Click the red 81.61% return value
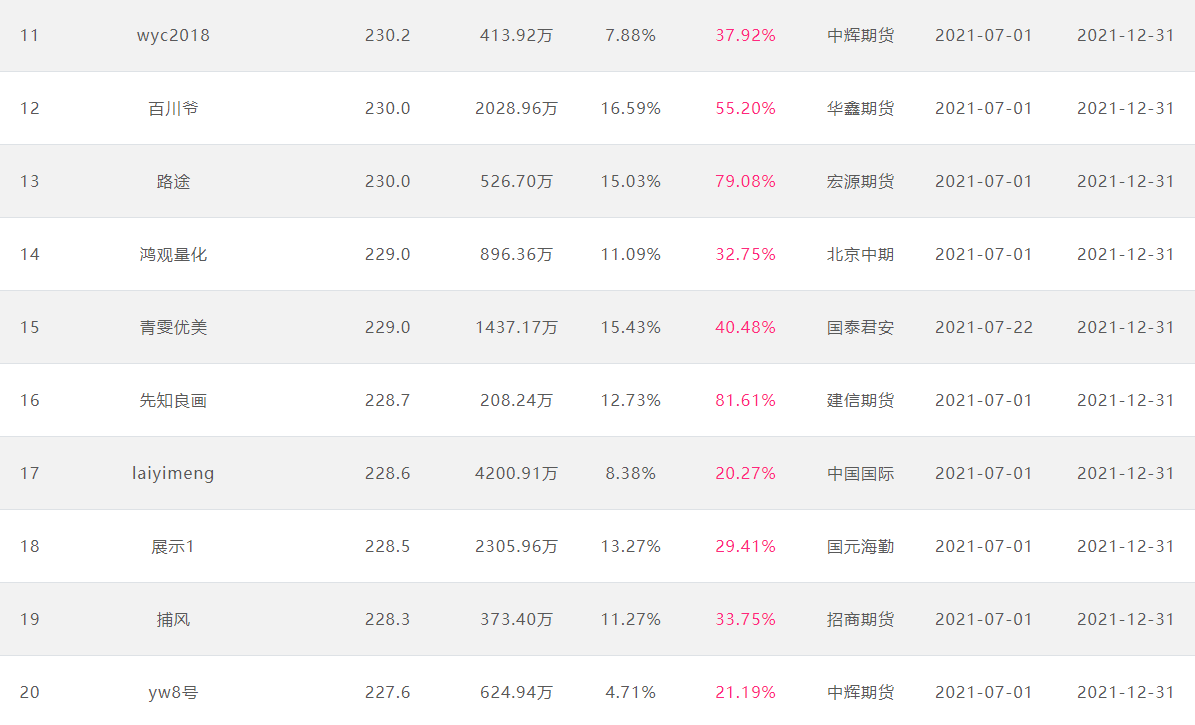Viewport: 1195px width, 725px height. 745,400
